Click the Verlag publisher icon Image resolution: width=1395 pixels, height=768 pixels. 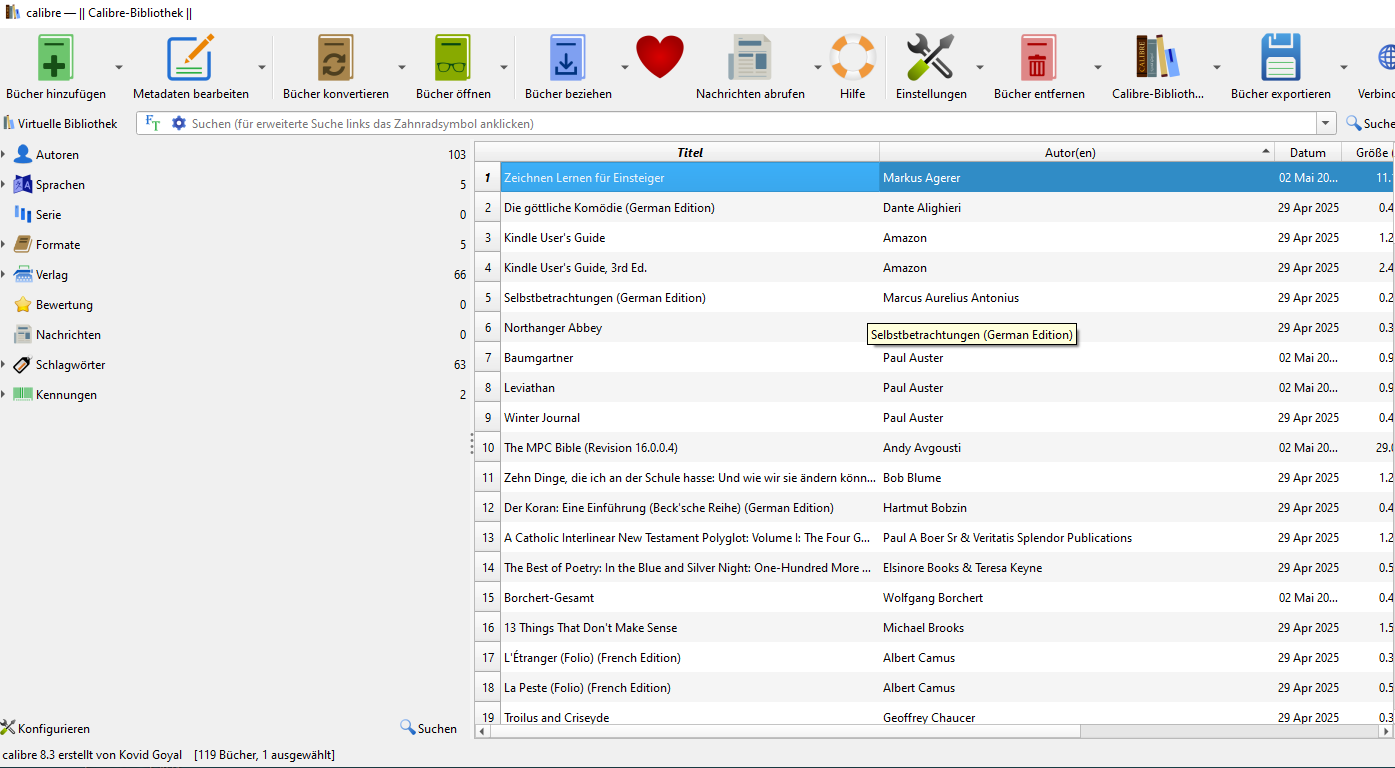(23, 275)
